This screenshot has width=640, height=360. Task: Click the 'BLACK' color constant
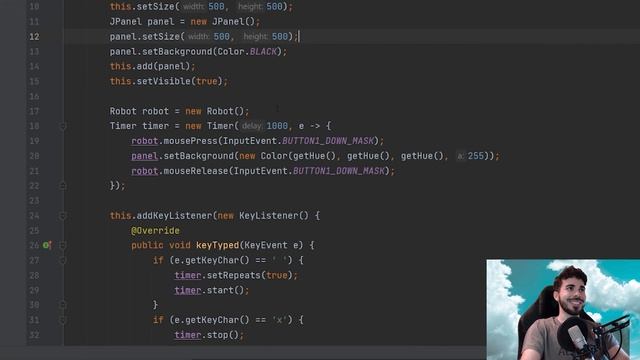click(263, 51)
